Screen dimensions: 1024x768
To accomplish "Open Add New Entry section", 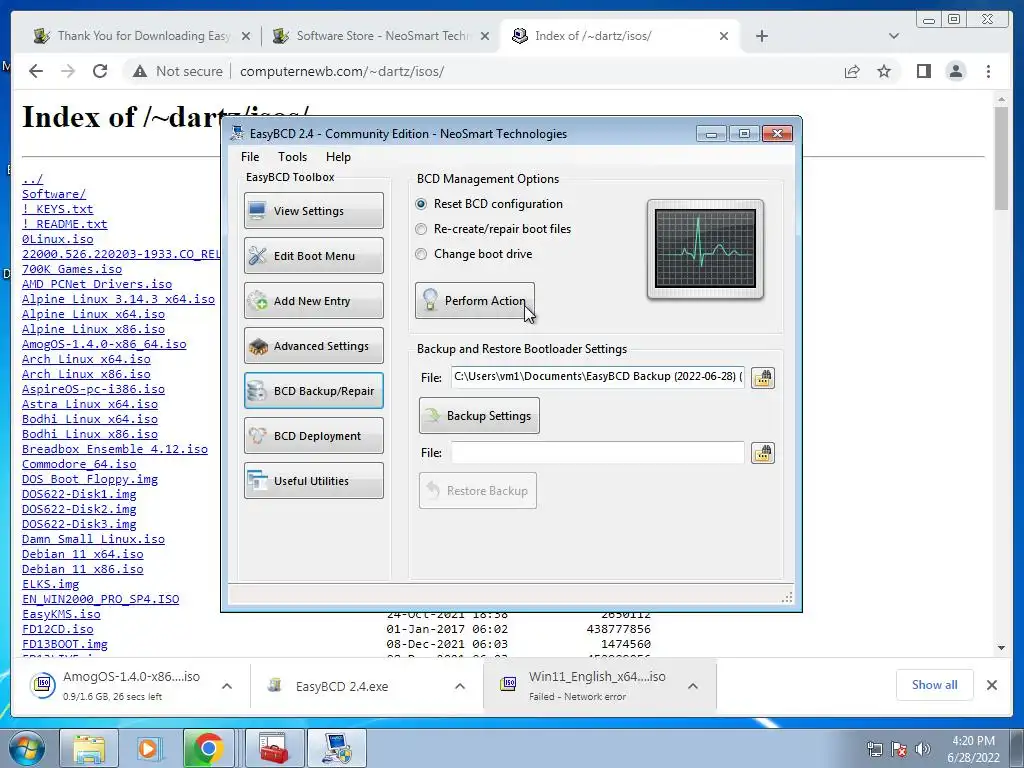I will pyautogui.click(x=313, y=300).
